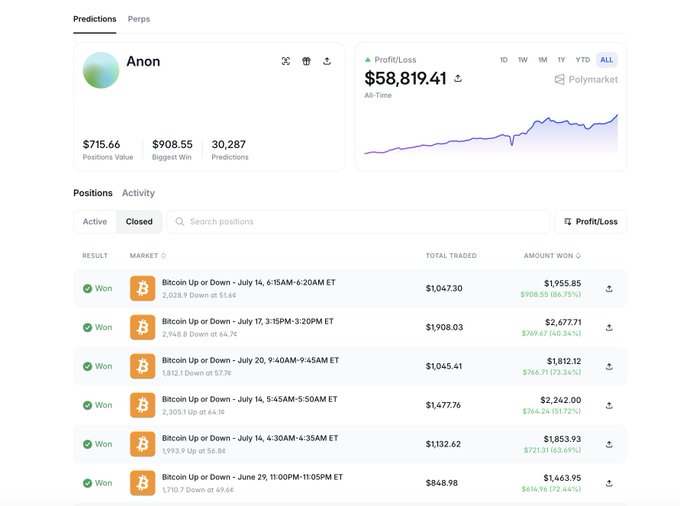Click the TOTAL TRADED column header
This screenshot has width=680, height=506.
click(451, 256)
